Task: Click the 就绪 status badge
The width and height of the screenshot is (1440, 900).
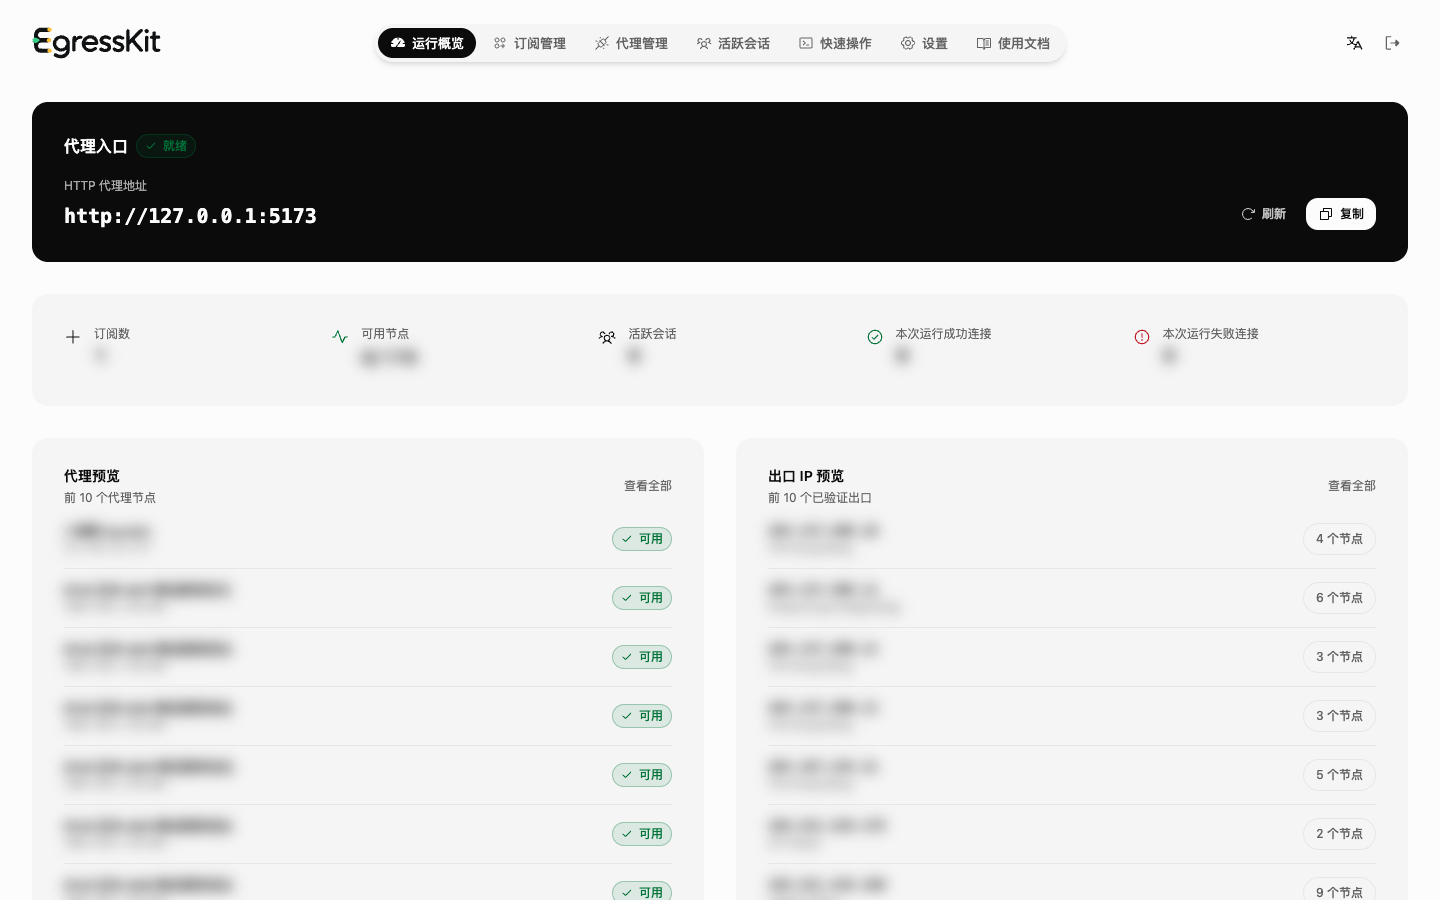Action: pyautogui.click(x=166, y=146)
